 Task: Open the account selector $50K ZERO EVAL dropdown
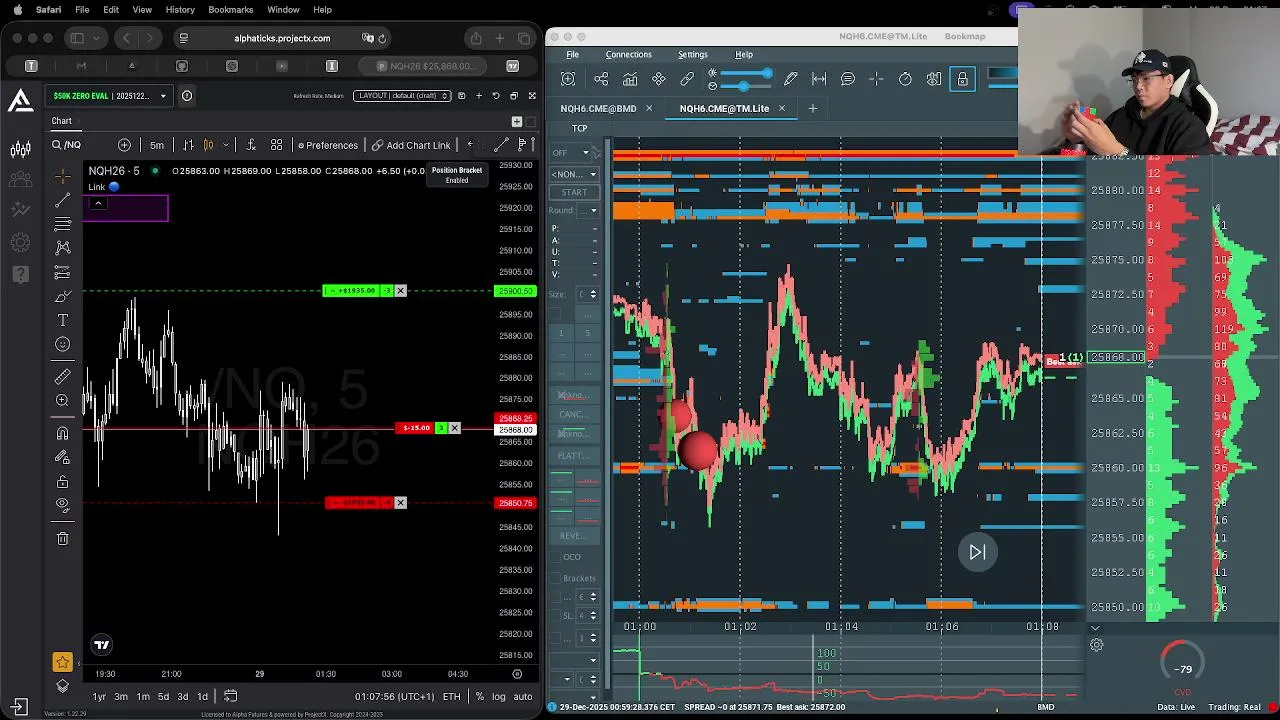click(110, 96)
